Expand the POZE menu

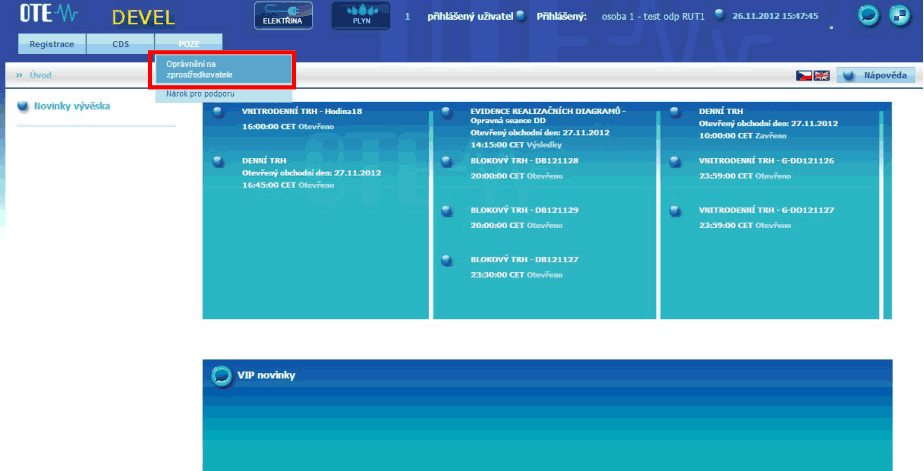188,44
